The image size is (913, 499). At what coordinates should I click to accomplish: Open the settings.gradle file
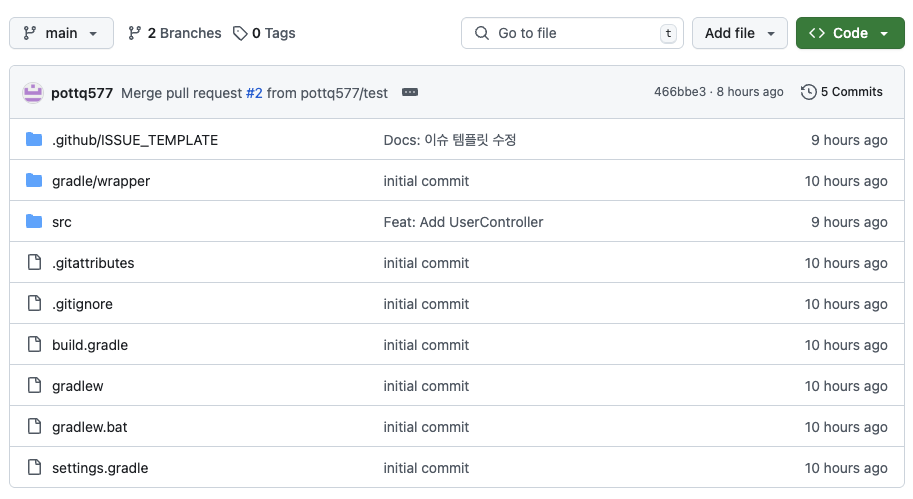coord(100,468)
